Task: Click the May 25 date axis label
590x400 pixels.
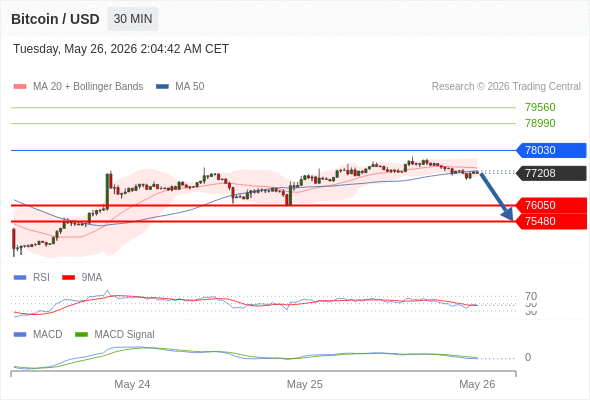Action: coord(304,384)
